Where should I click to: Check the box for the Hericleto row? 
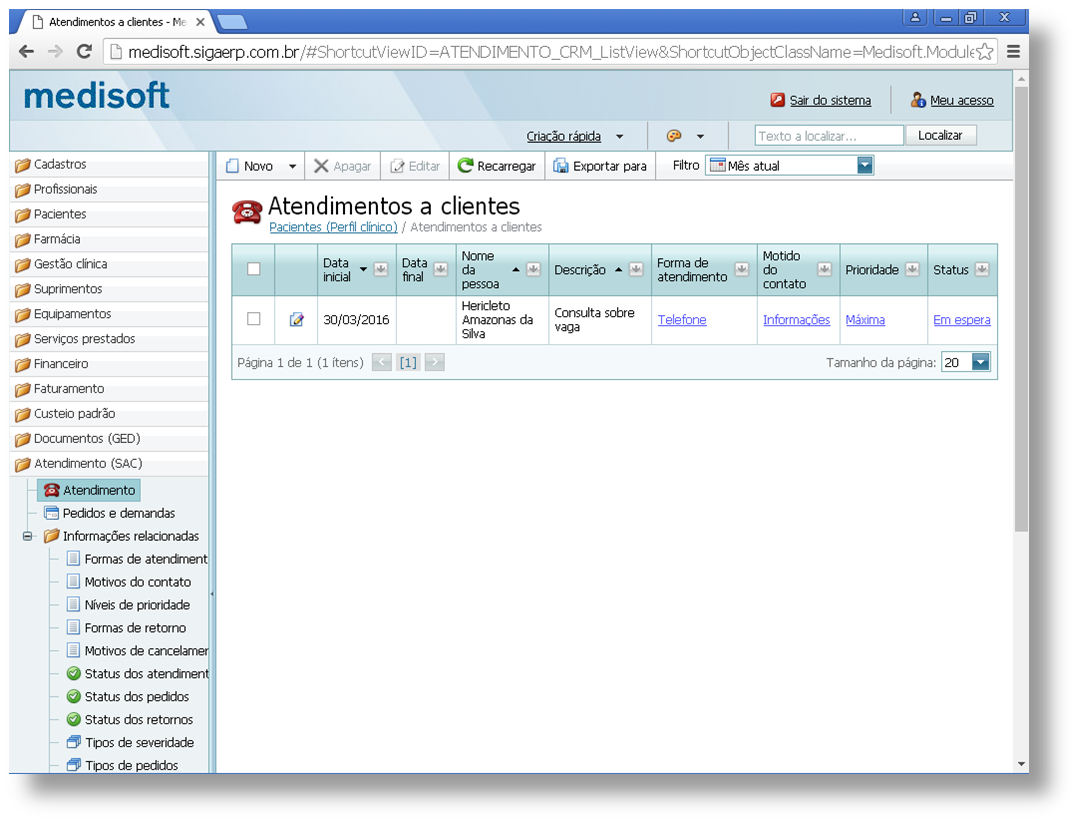click(254, 319)
